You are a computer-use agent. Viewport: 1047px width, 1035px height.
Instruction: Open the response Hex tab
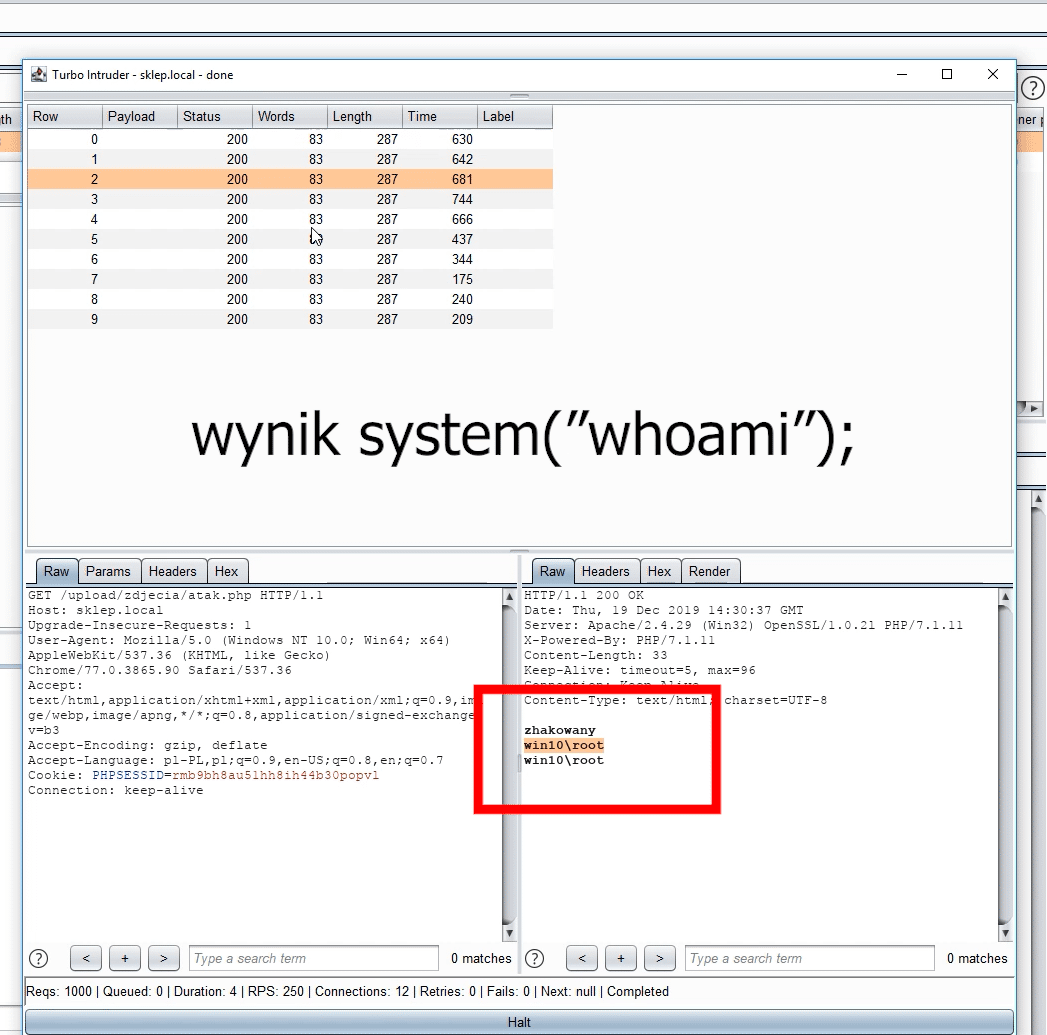coord(659,571)
